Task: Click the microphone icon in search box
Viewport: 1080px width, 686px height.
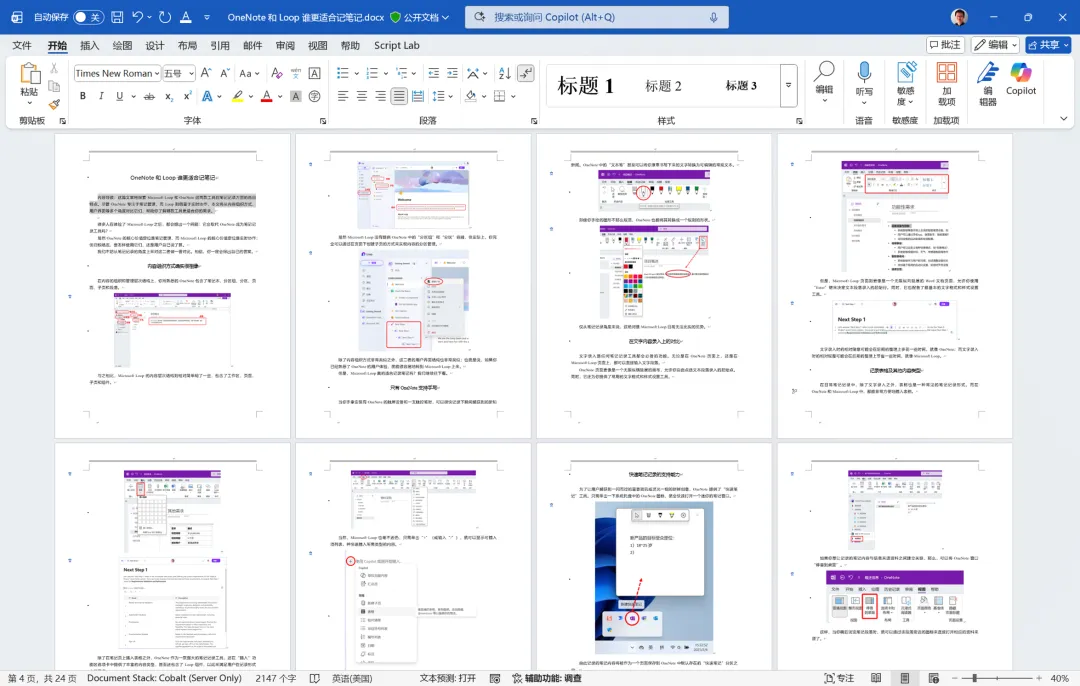Action: 714,17
